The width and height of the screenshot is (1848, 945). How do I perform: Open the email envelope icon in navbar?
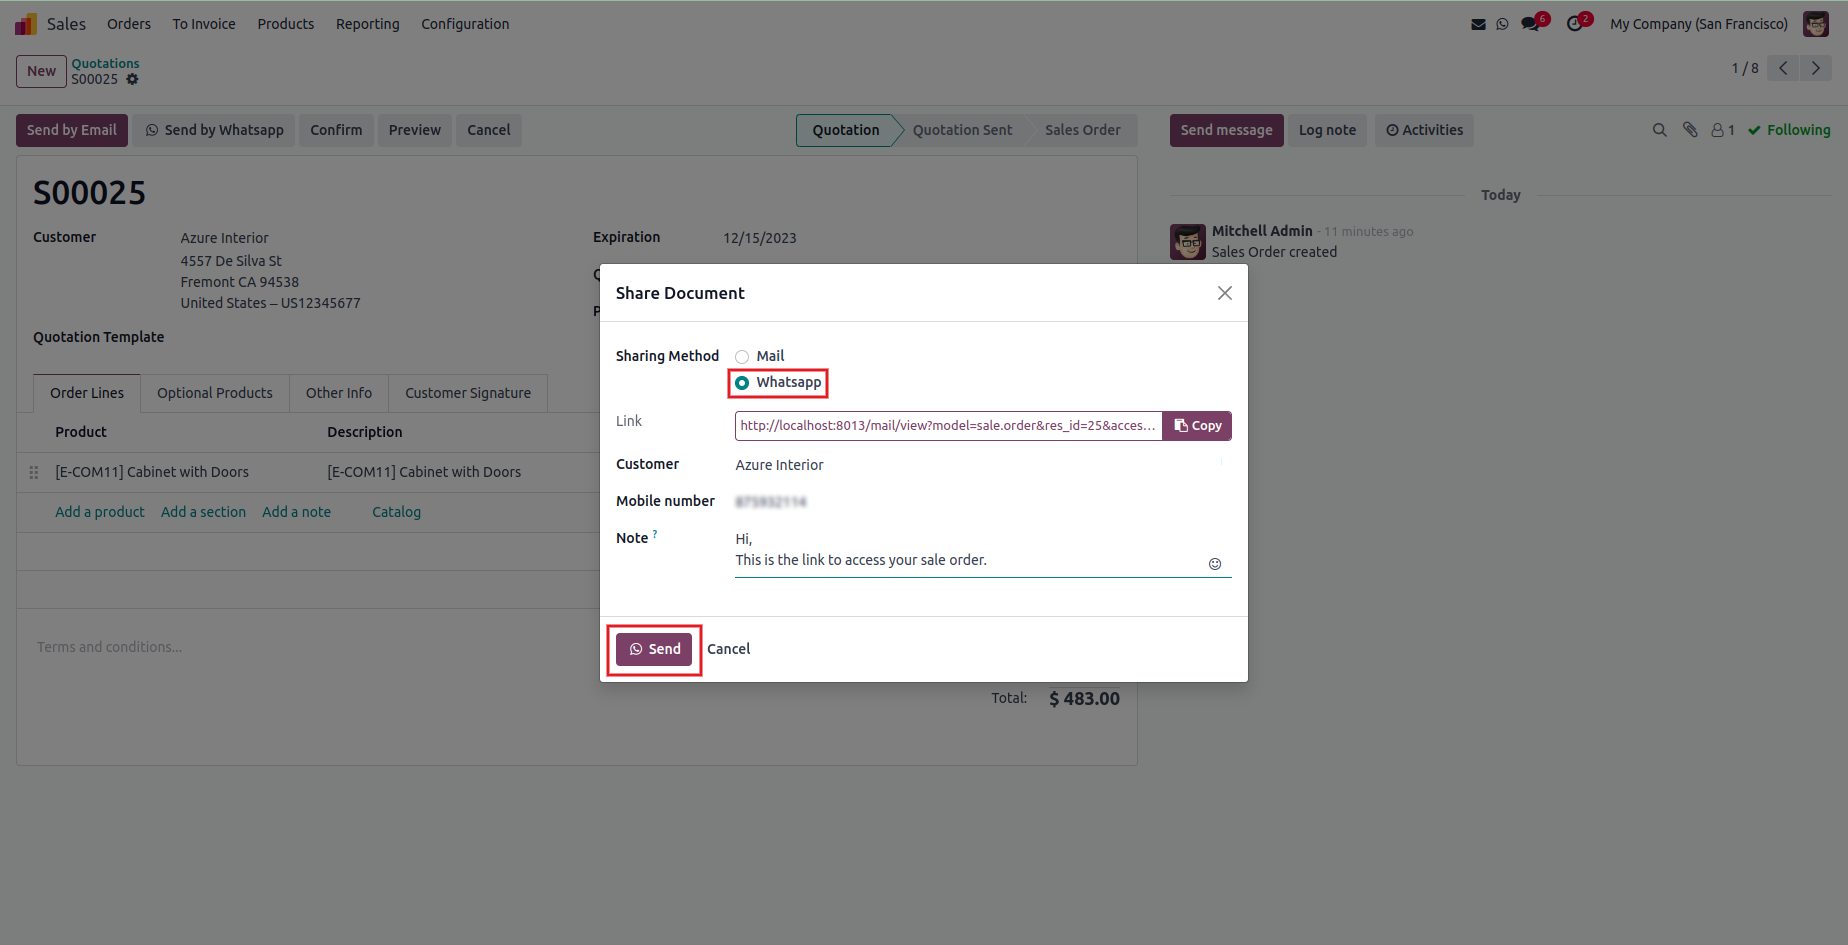(x=1478, y=24)
